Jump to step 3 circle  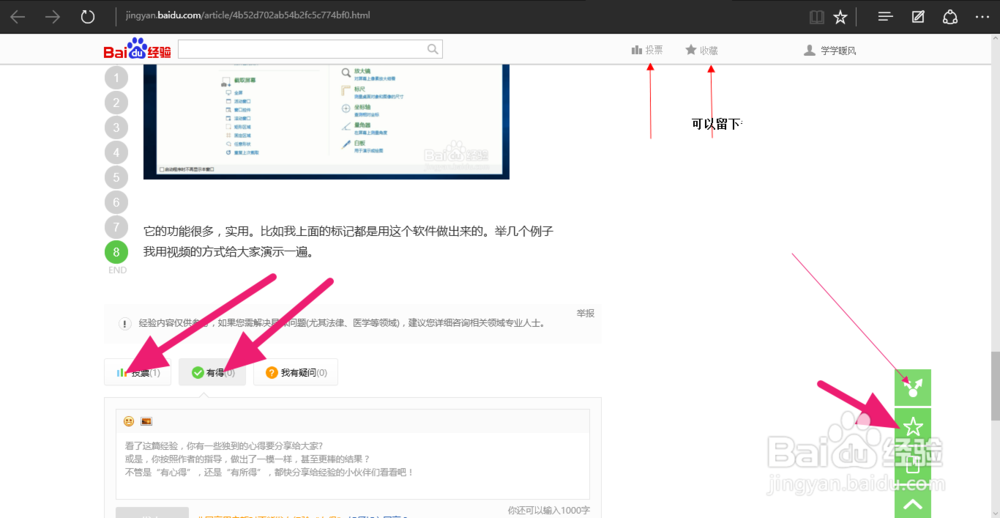tap(116, 128)
